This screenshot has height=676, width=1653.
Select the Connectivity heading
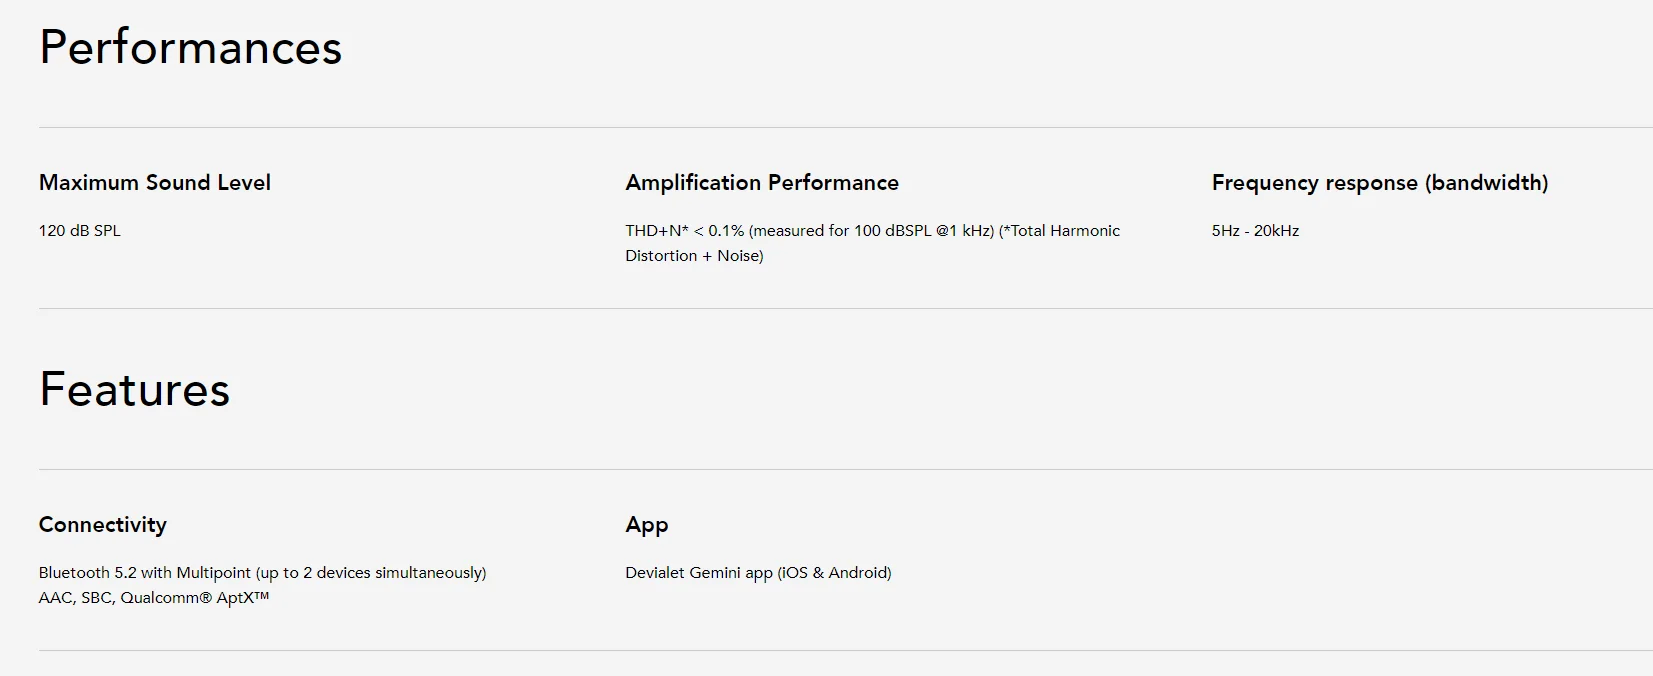tap(103, 524)
